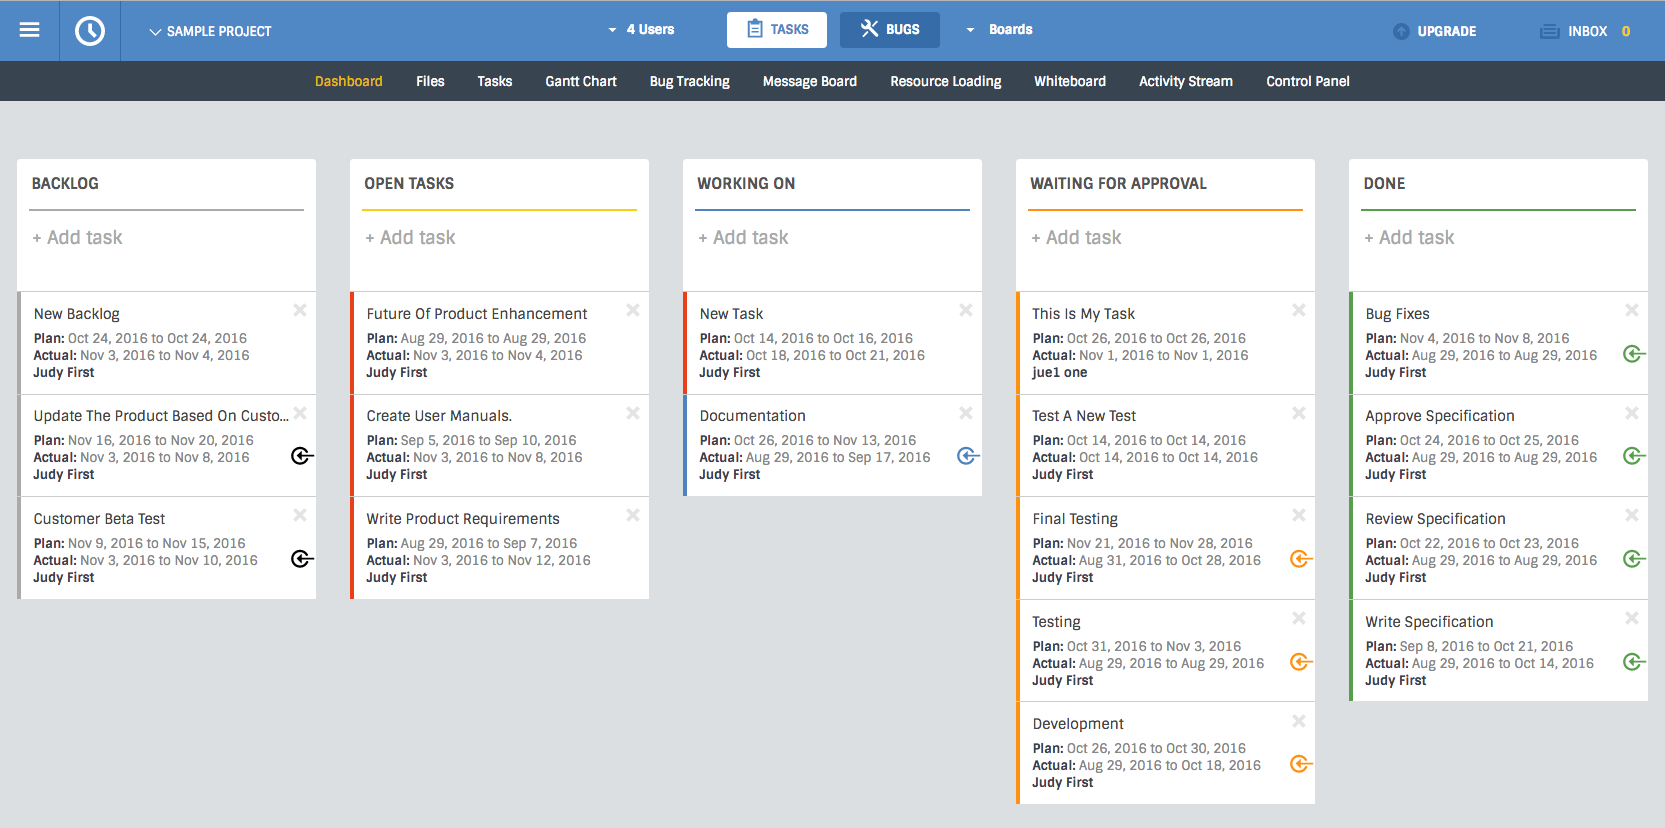Remove the New Task card
This screenshot has width=1665, height=828.
tap(966, 310)
